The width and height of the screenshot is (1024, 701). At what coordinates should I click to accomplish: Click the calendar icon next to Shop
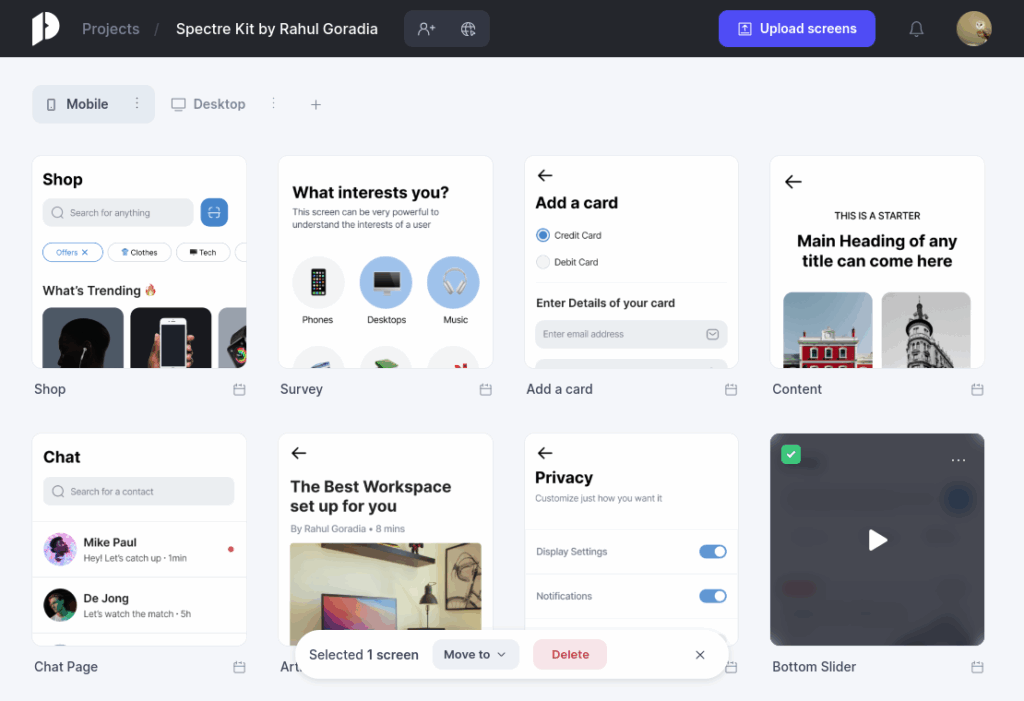tap(239, 390)
